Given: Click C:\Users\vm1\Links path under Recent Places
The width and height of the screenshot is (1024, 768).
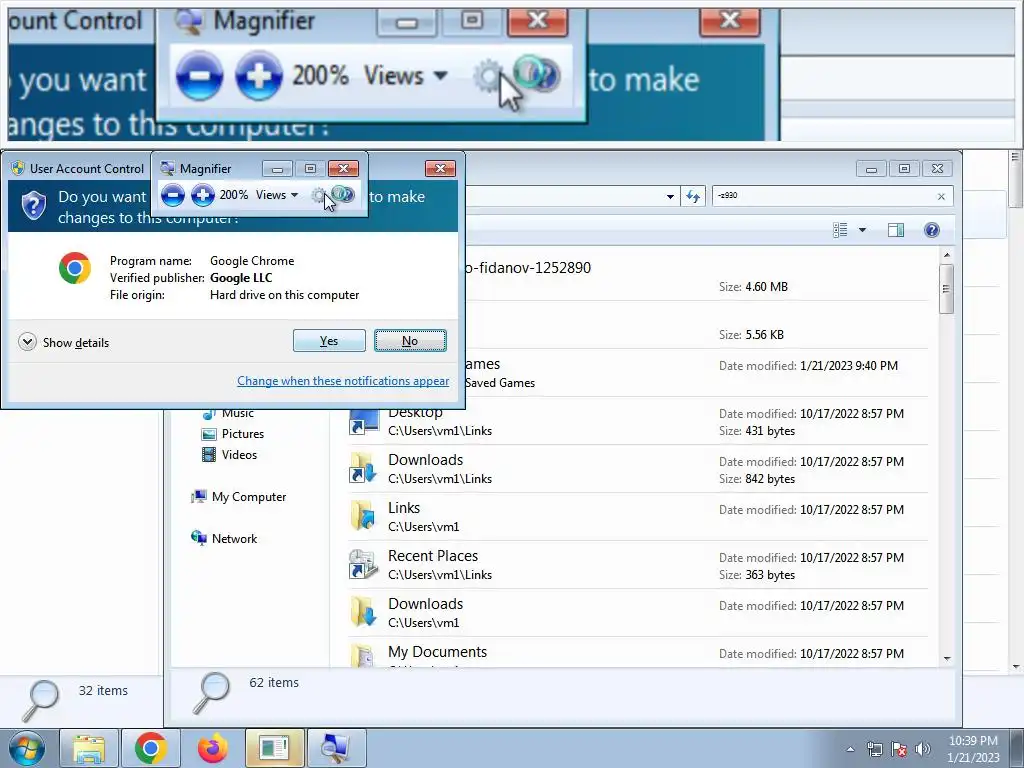Looking at the screenshot, I should (440, 575).
